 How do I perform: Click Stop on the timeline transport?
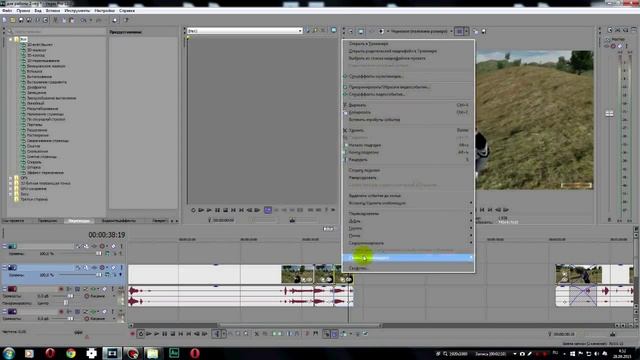click(173, 334)
